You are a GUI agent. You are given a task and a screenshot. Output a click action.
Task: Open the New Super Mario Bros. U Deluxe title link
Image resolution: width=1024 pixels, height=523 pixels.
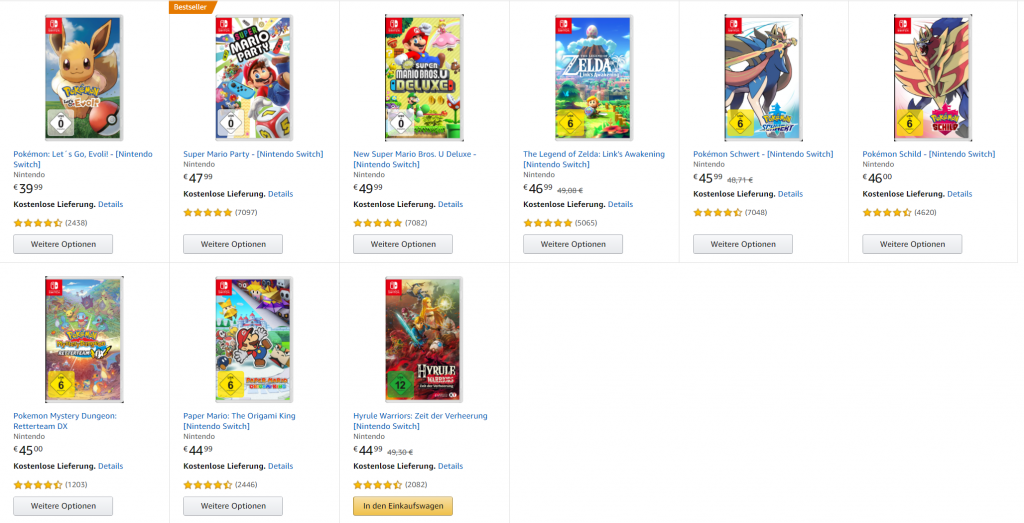pyautogui.click(x=414, y=154)
